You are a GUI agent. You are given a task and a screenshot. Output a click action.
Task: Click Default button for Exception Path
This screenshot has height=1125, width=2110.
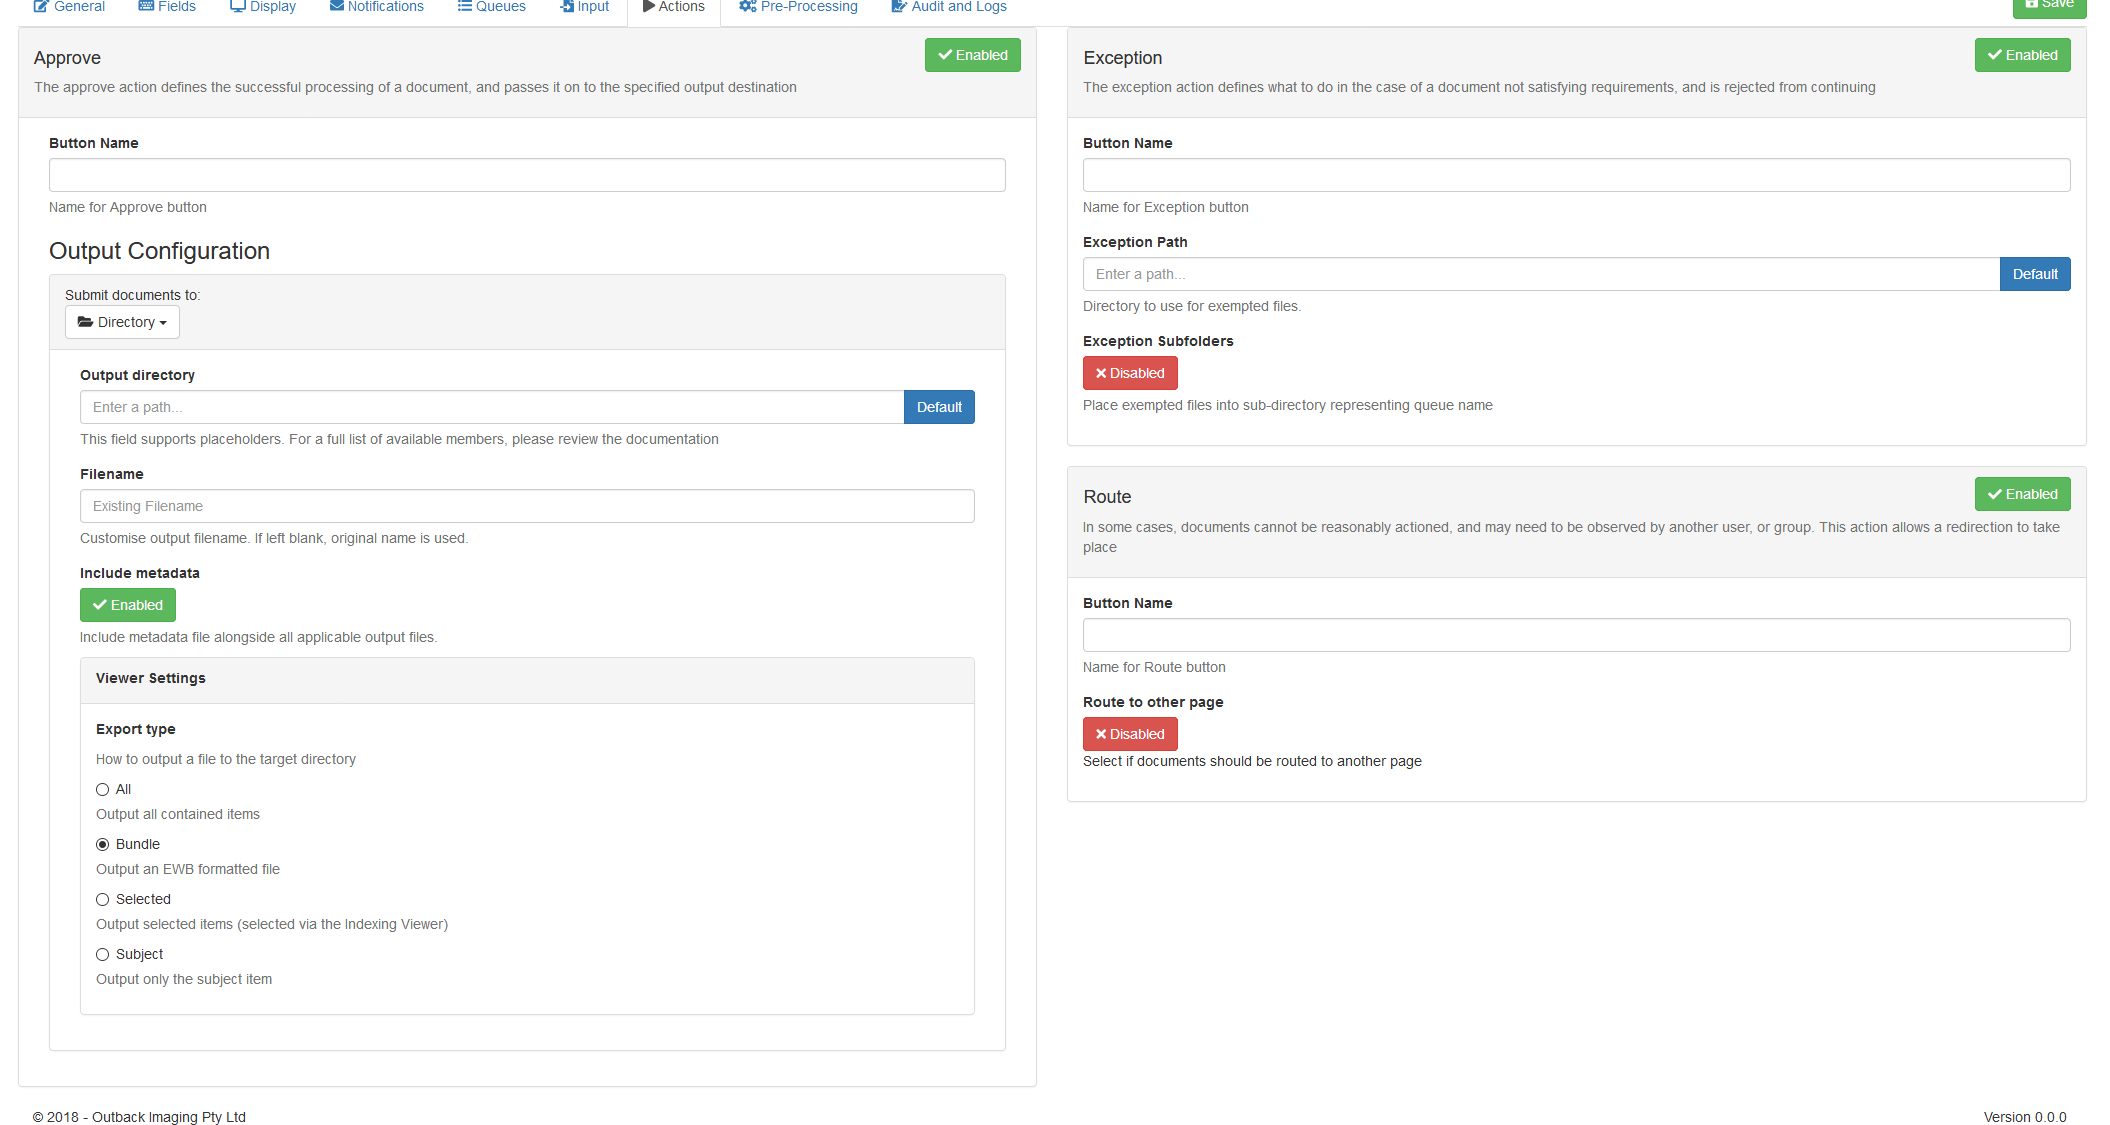[x=2034, y=274]
